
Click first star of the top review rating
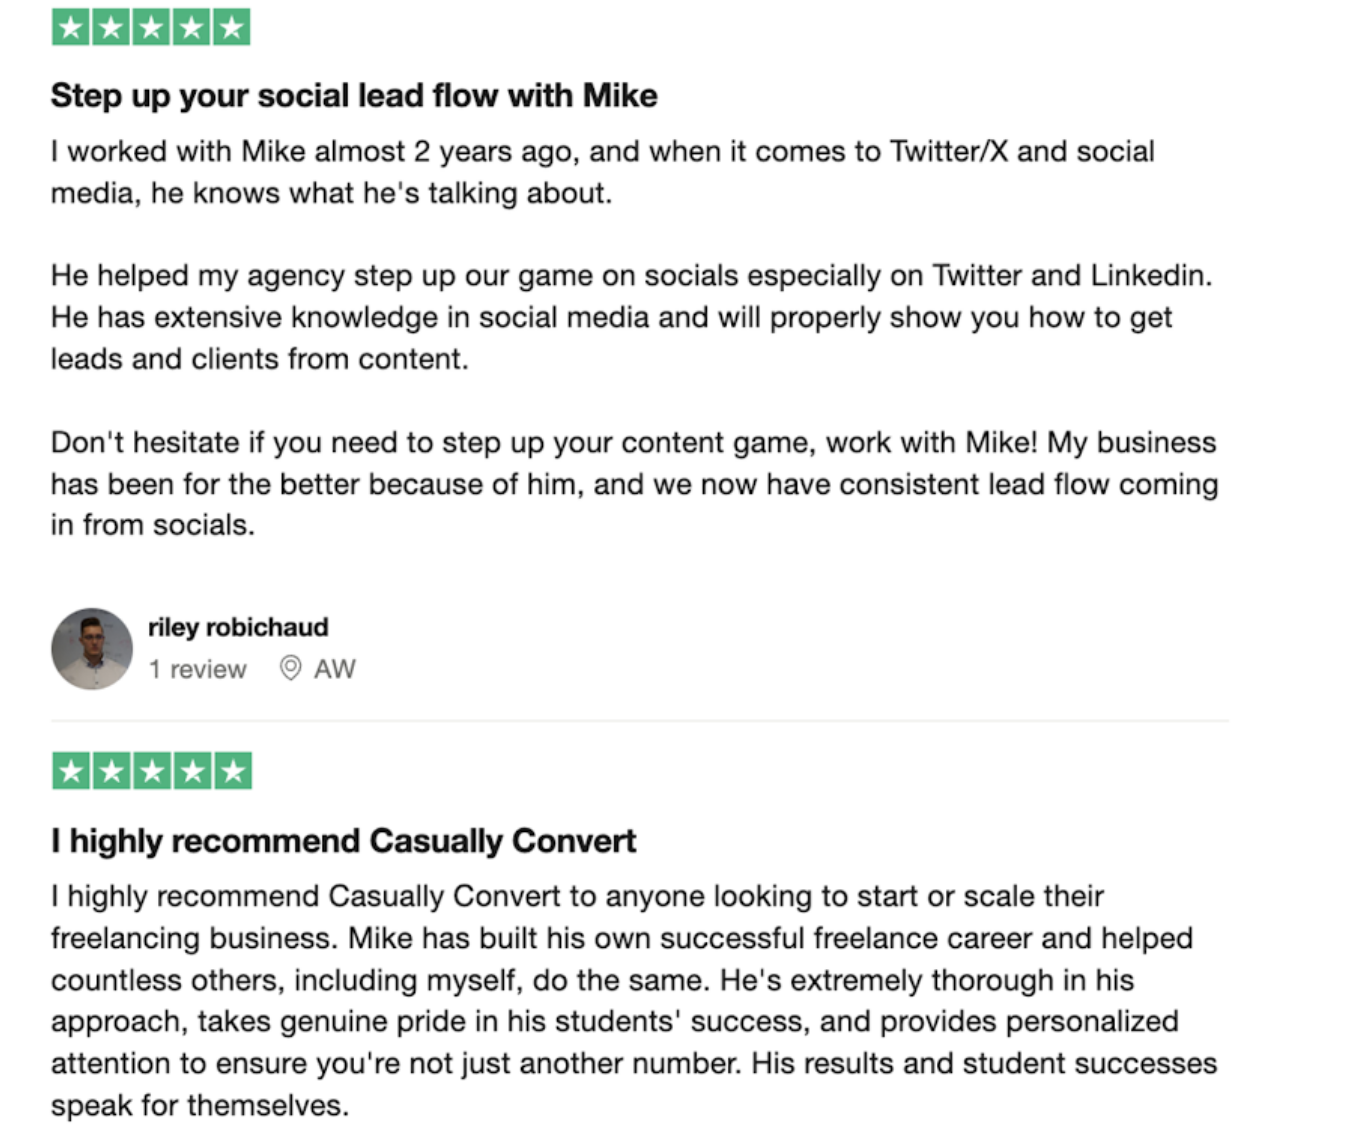(x=71, y=27)
